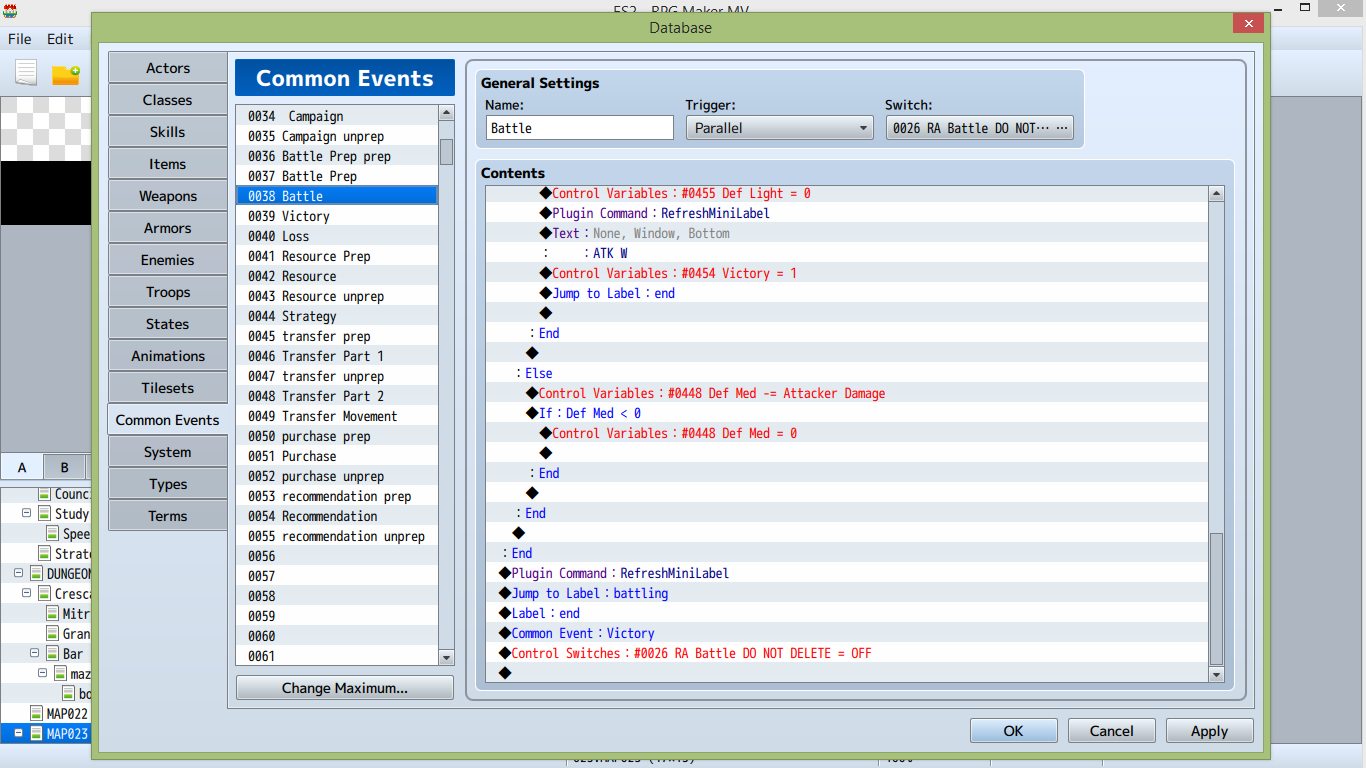Switch to the Actors tab
Image resolution: width=1366 pixels, height=768 pixels.
(168, 68)
